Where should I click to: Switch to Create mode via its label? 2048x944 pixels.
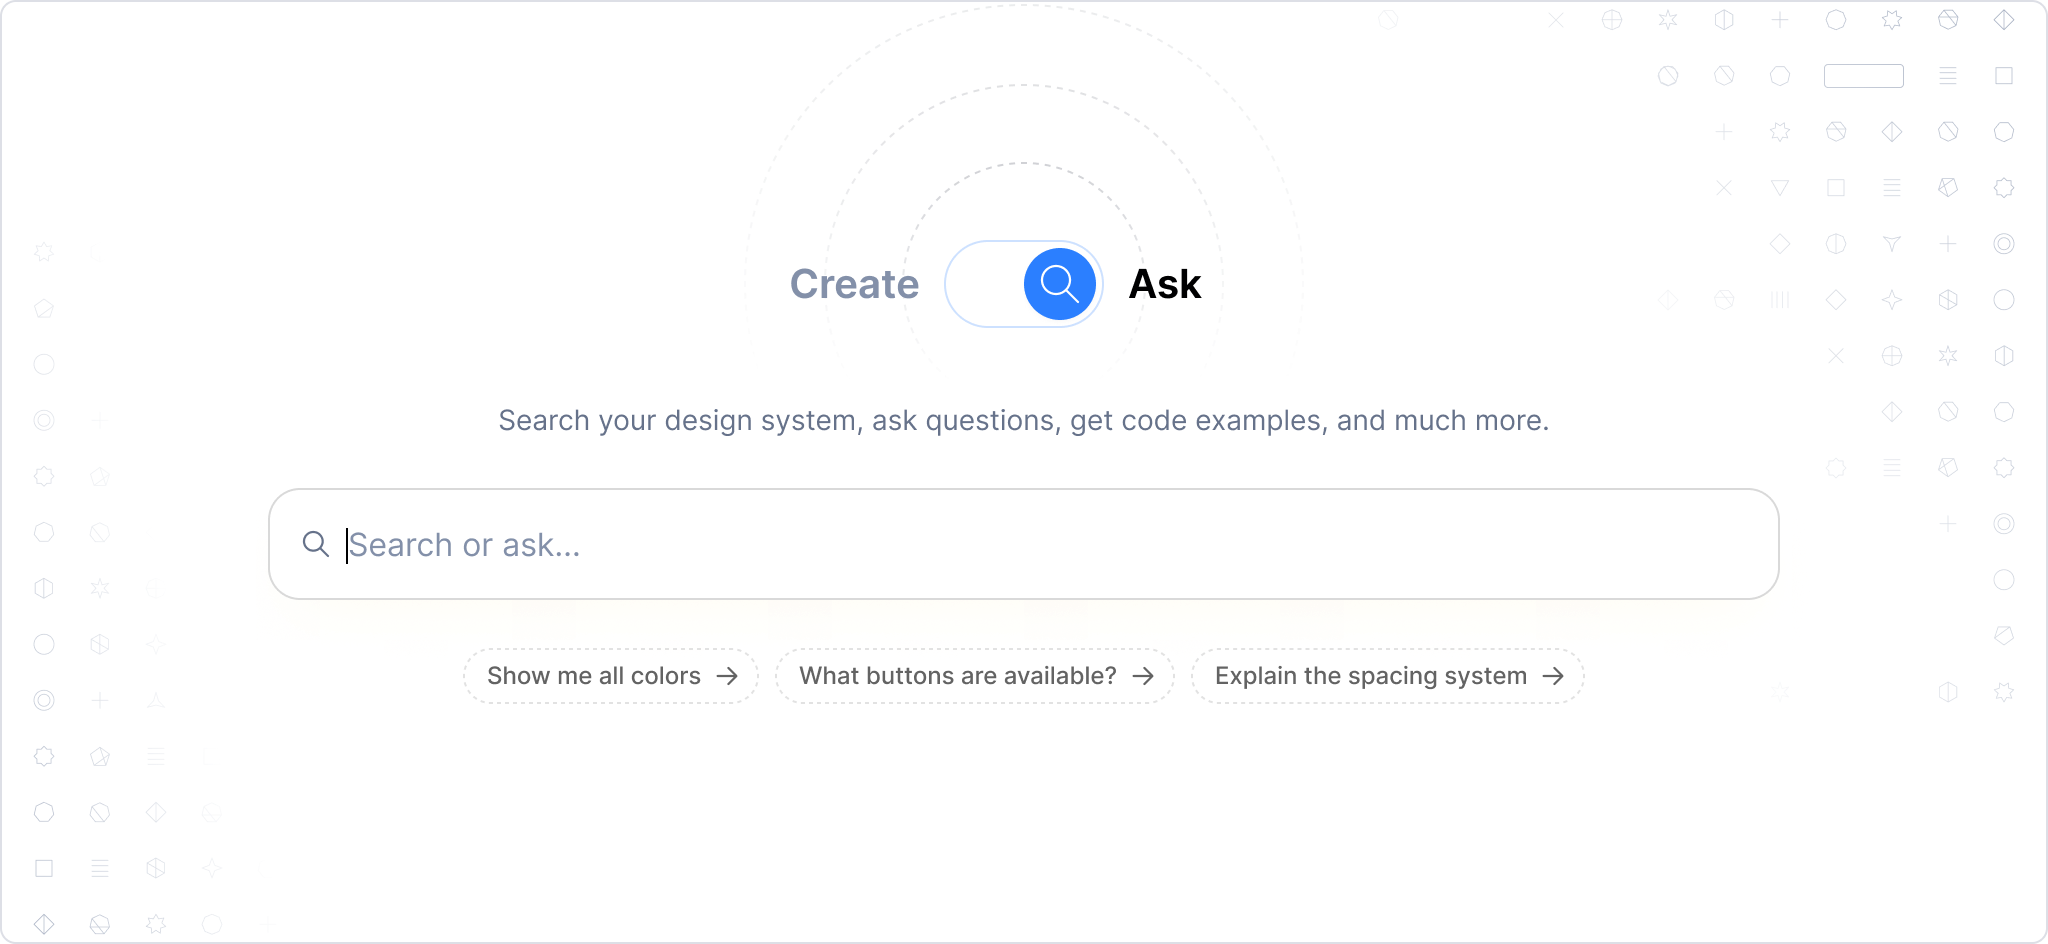coord(854,284)
